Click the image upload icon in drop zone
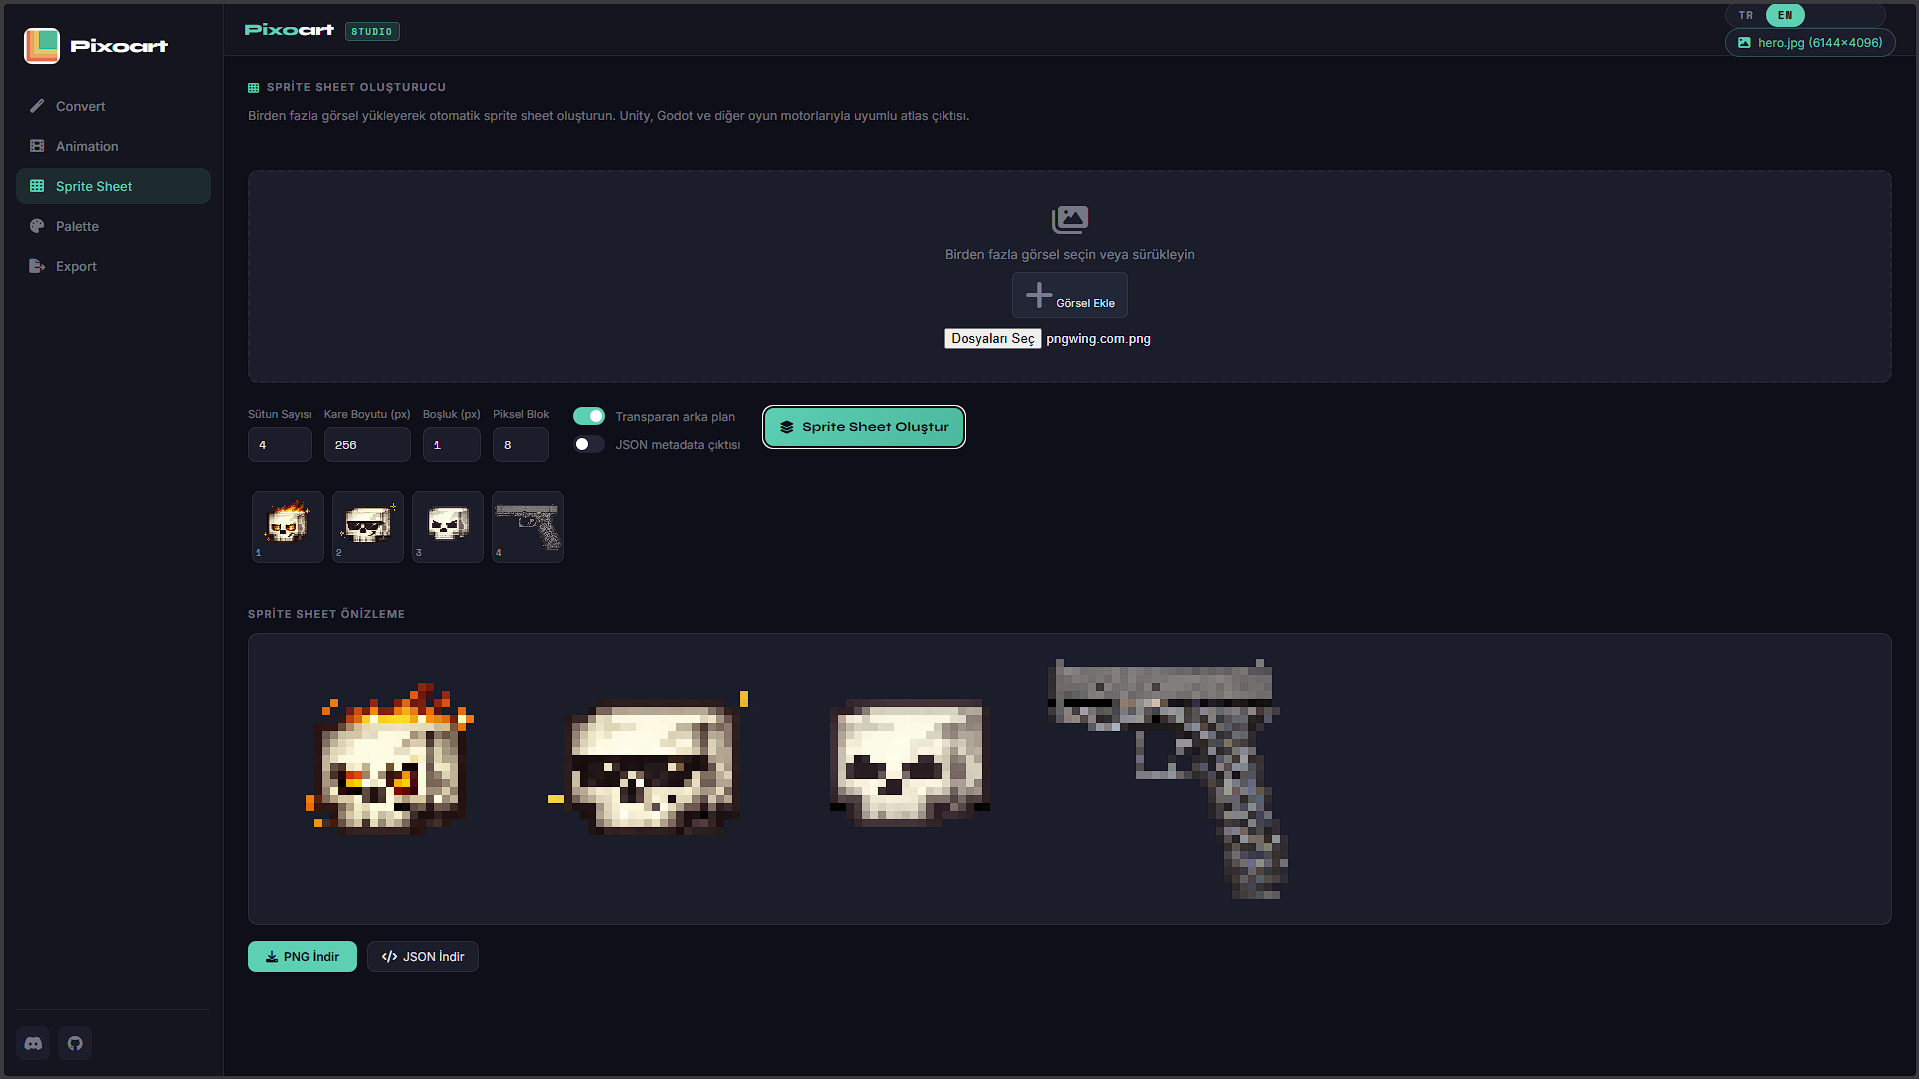 pyautogui.click(x=1070, y=219)
